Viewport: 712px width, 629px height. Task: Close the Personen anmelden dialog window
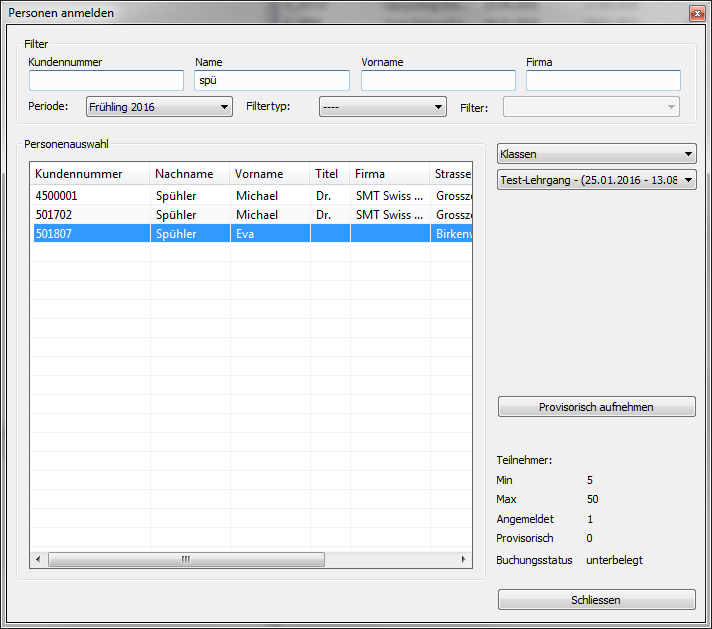coord(696,13)
